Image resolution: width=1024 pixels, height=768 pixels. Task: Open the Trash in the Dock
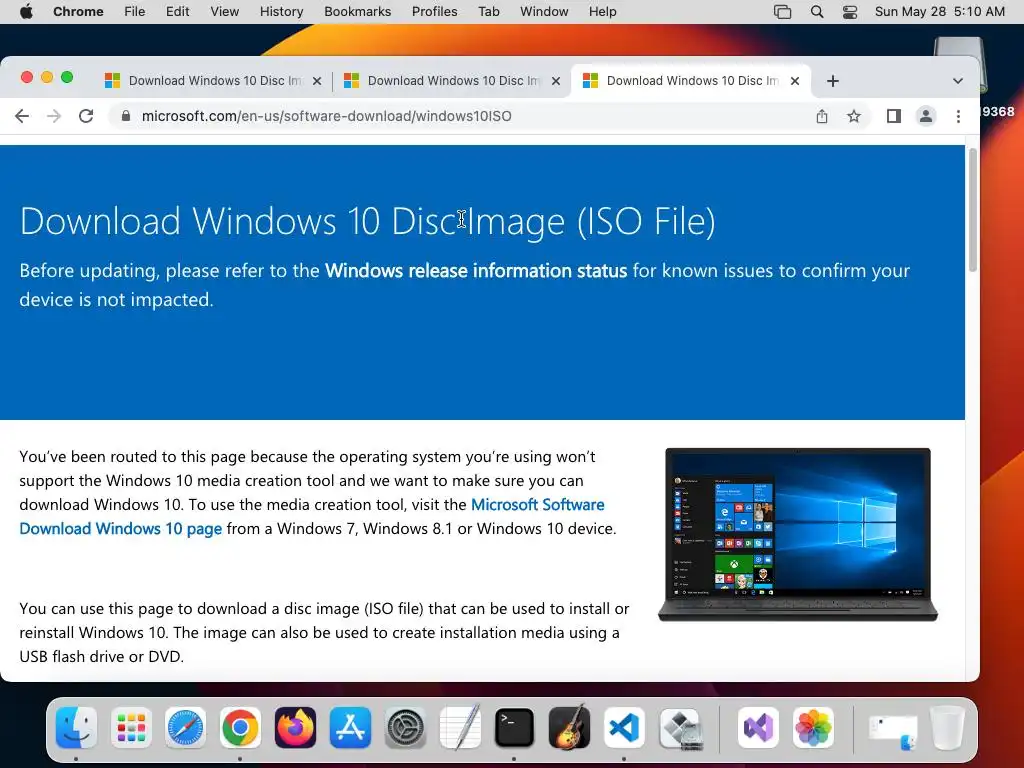pos(947,728)
